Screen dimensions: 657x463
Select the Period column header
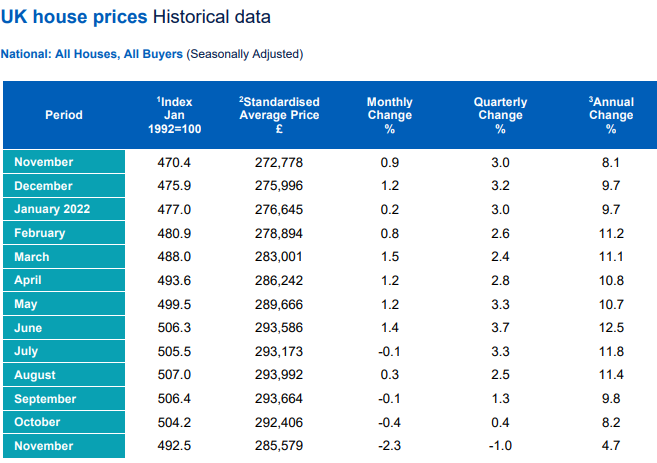[64, 115]
